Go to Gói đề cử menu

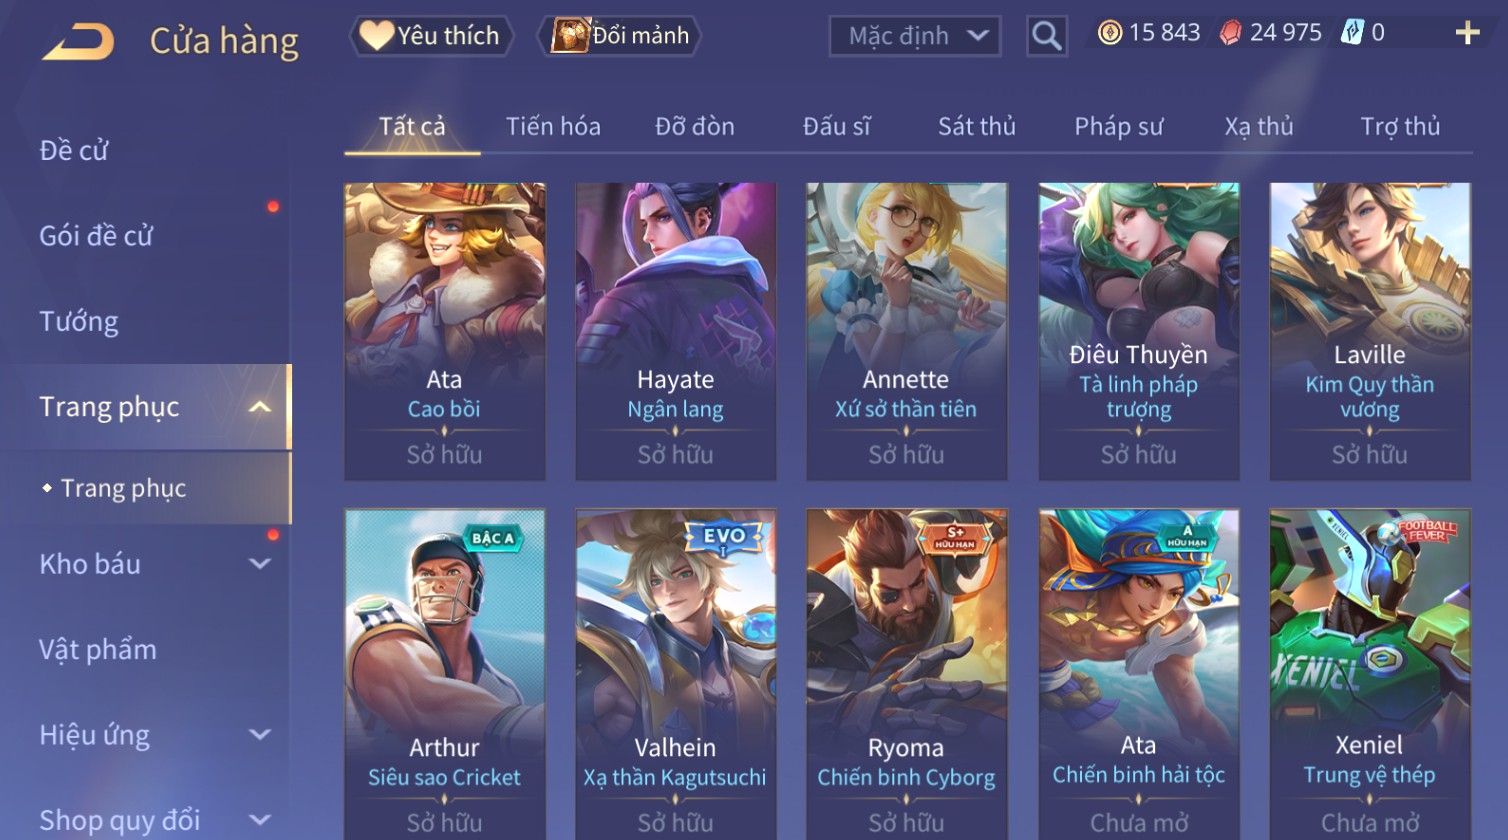click(x=96, y=236)
